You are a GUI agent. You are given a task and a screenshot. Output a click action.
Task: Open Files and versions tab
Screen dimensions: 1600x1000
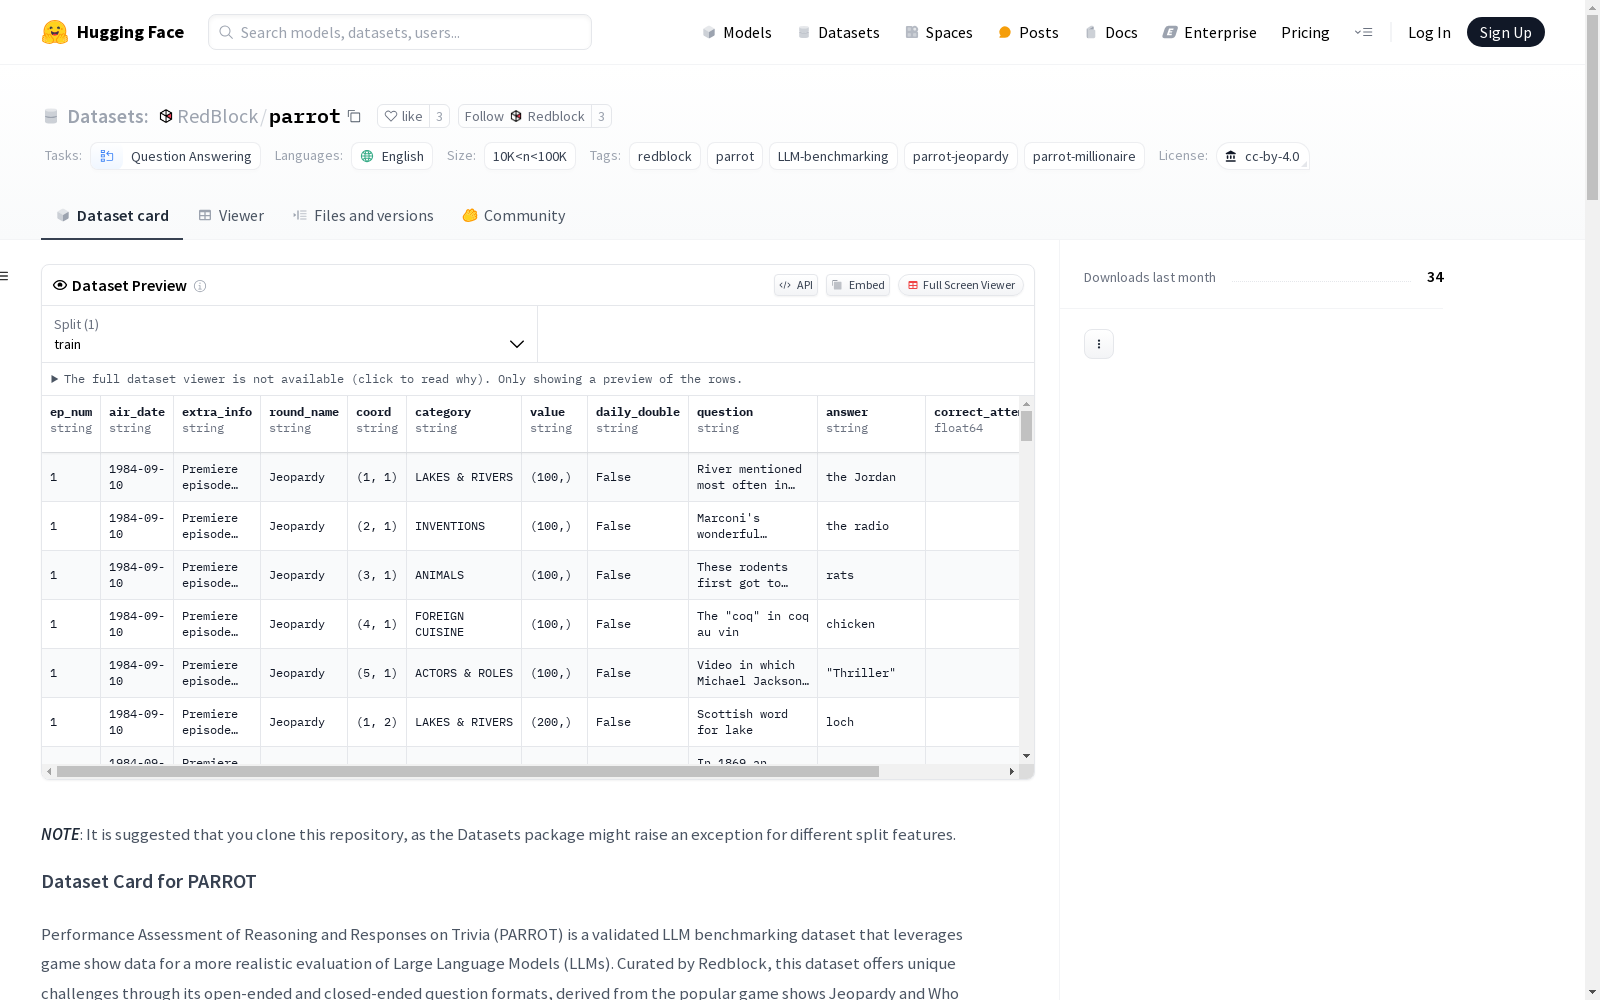point(363,216)
